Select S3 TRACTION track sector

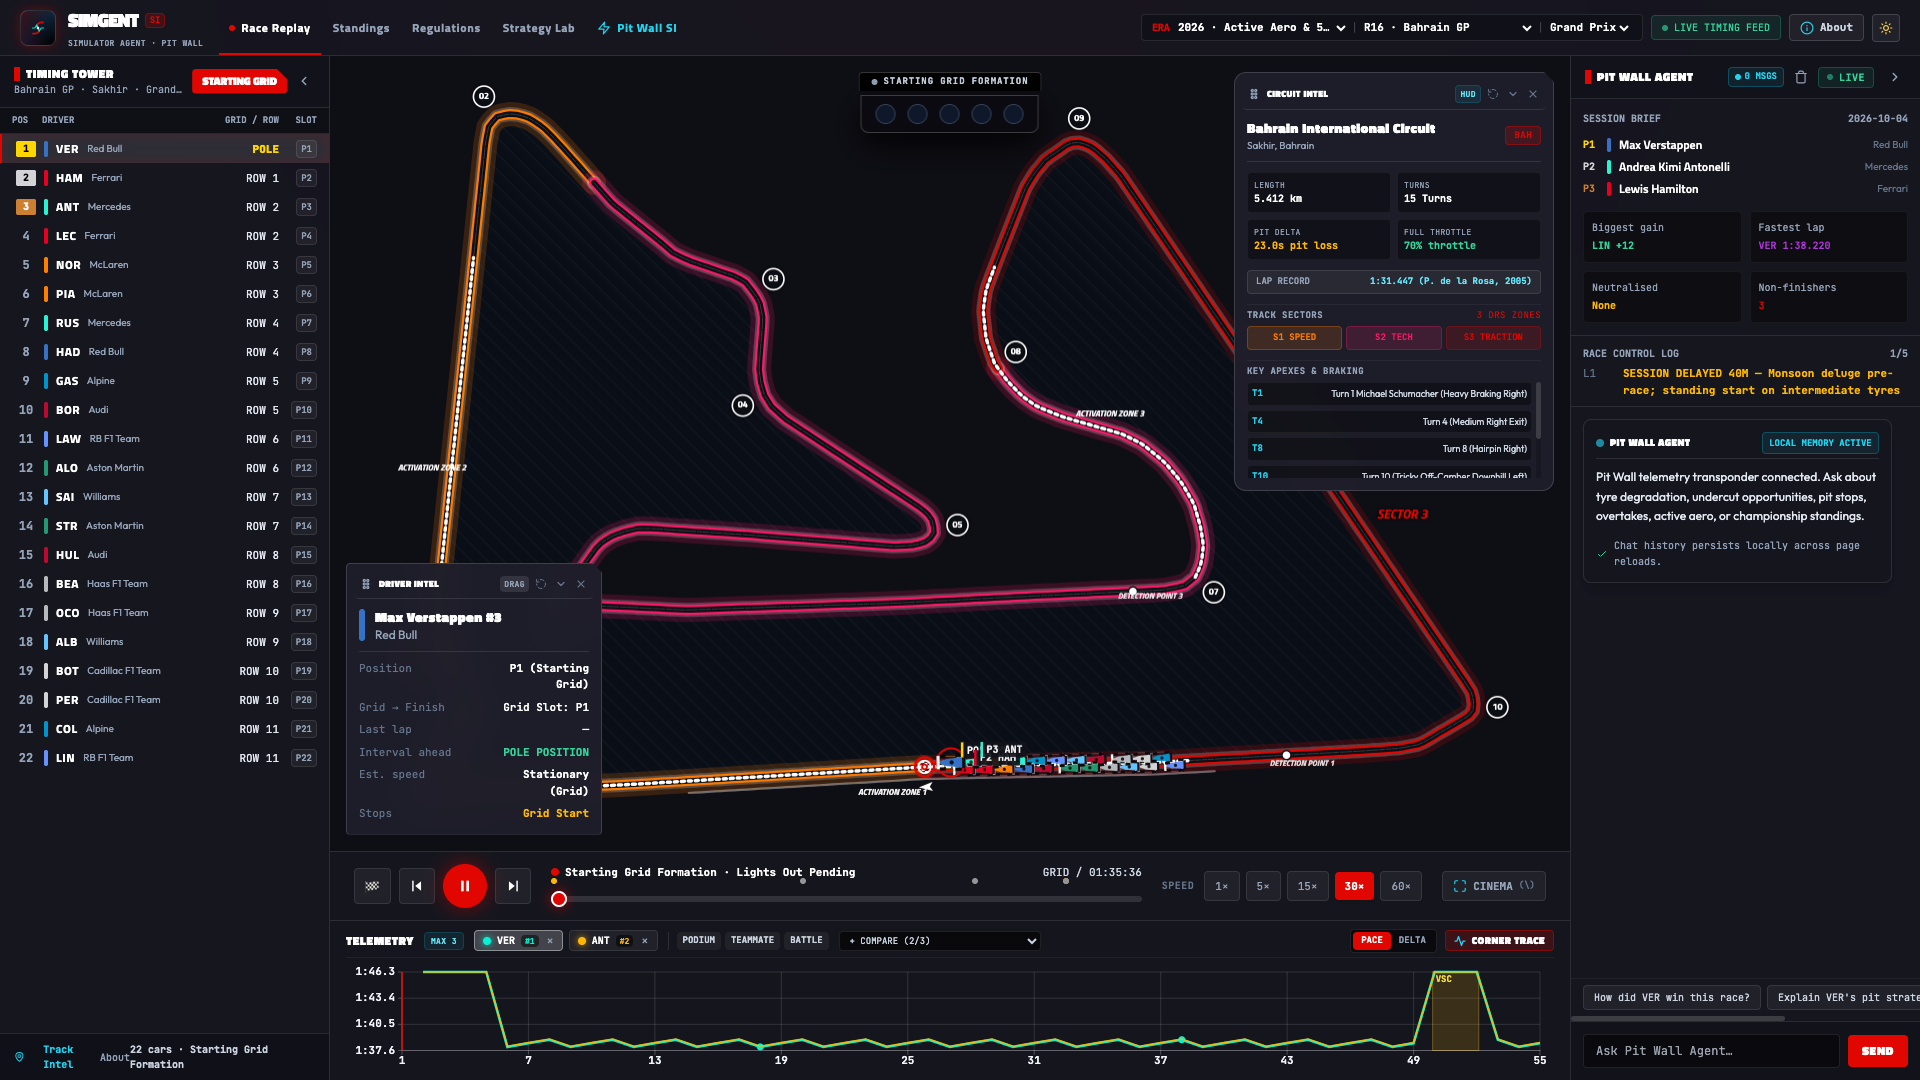pyautogui.click(x=1493, y=338)
